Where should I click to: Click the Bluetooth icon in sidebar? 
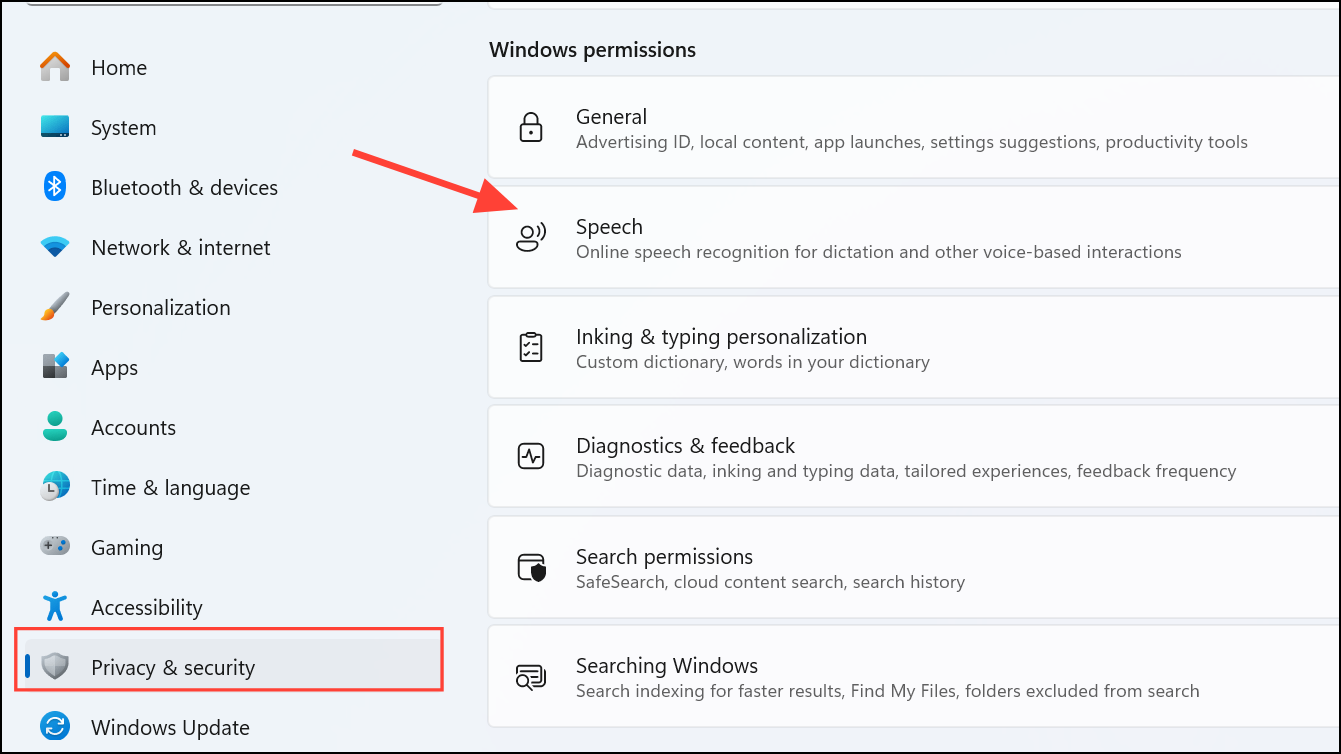point(55,186)
